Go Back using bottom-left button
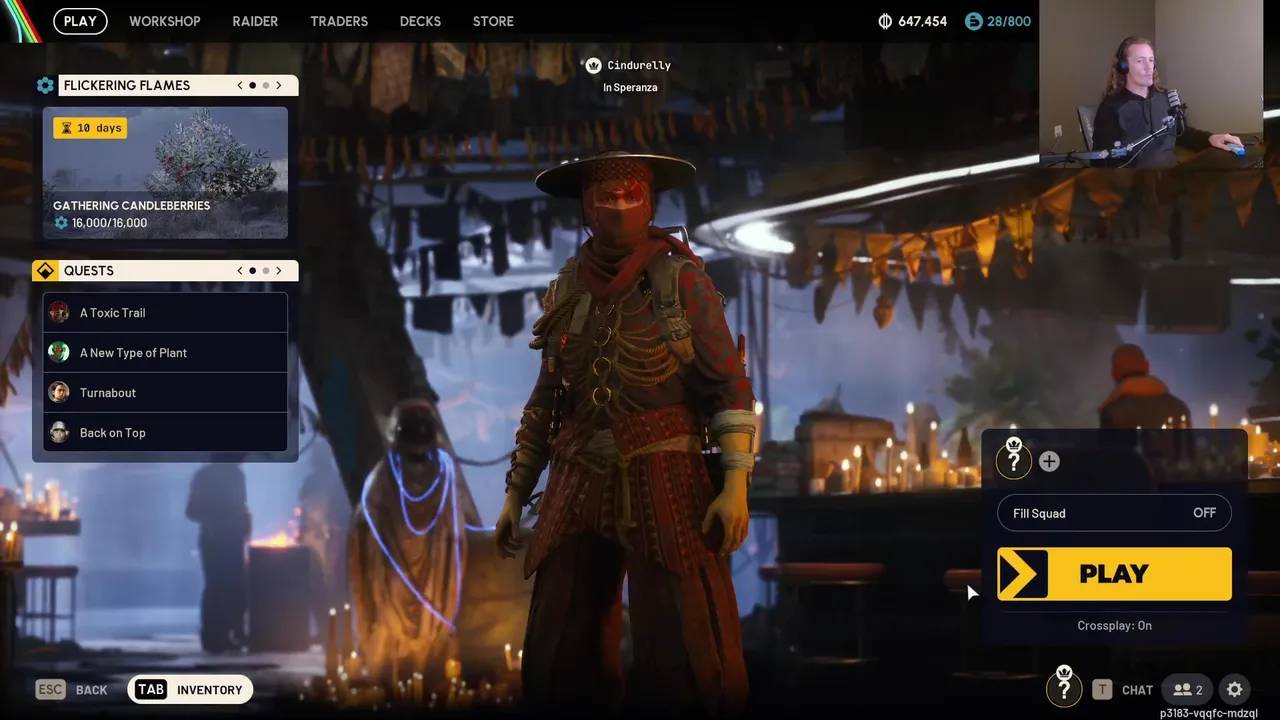Screen dimensions: 1280x720 91,690
